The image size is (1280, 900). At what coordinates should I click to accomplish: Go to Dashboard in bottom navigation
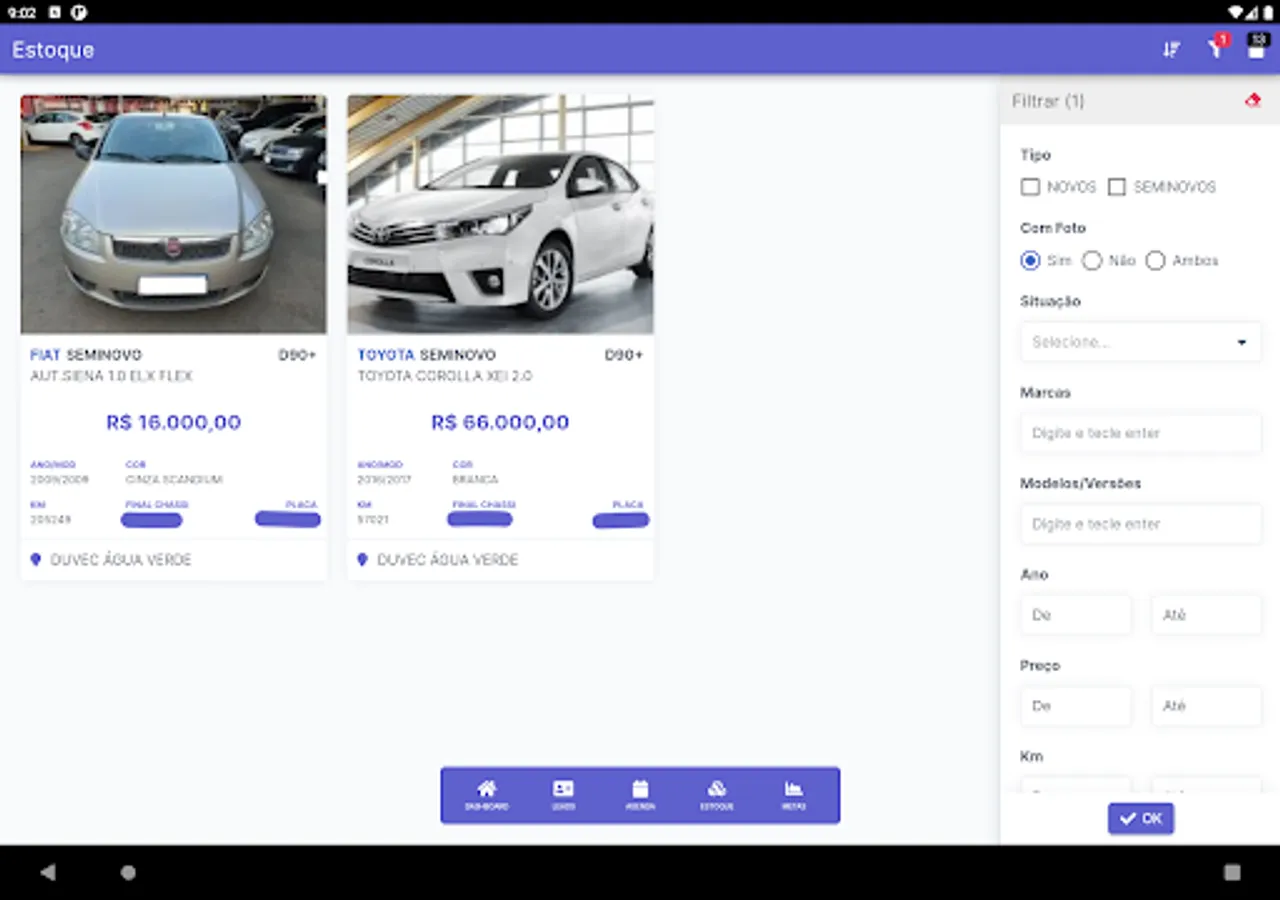(x=486, y=795)
